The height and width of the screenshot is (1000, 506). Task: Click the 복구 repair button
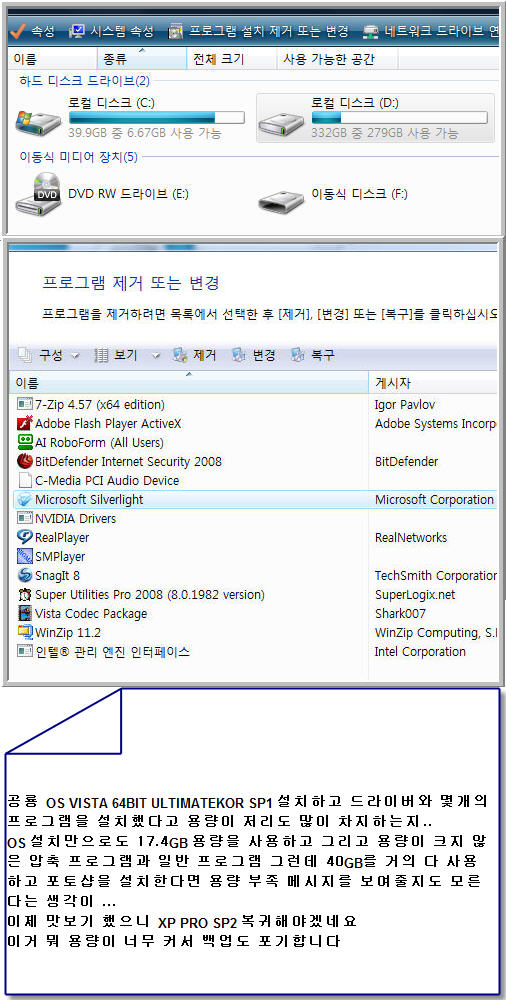click(313, 355)
